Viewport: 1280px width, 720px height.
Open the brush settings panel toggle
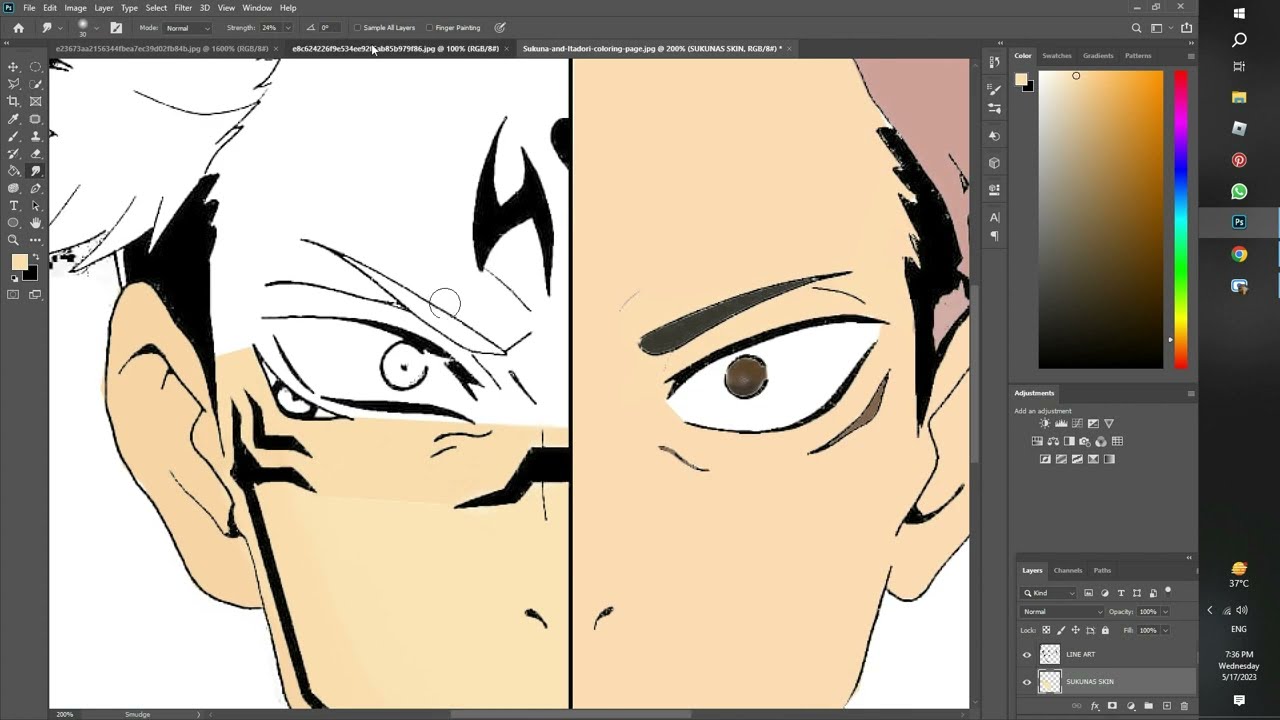point(116,28)
